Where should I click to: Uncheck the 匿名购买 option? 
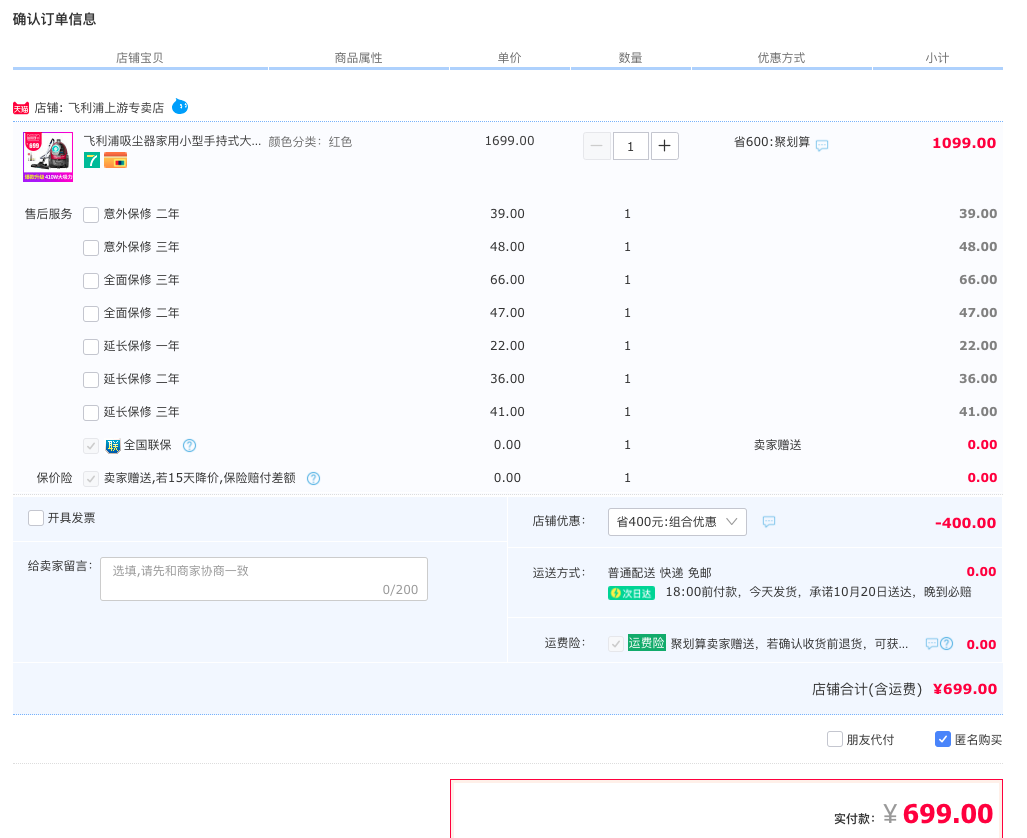click(943, 739)
